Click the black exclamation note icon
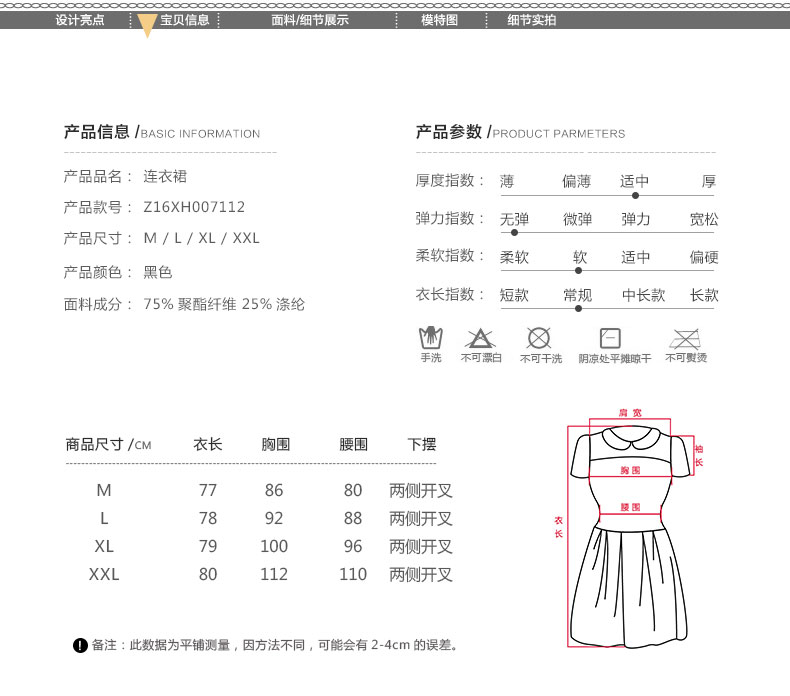Viewport: 790px width, 696px height. tap(81, 645)
